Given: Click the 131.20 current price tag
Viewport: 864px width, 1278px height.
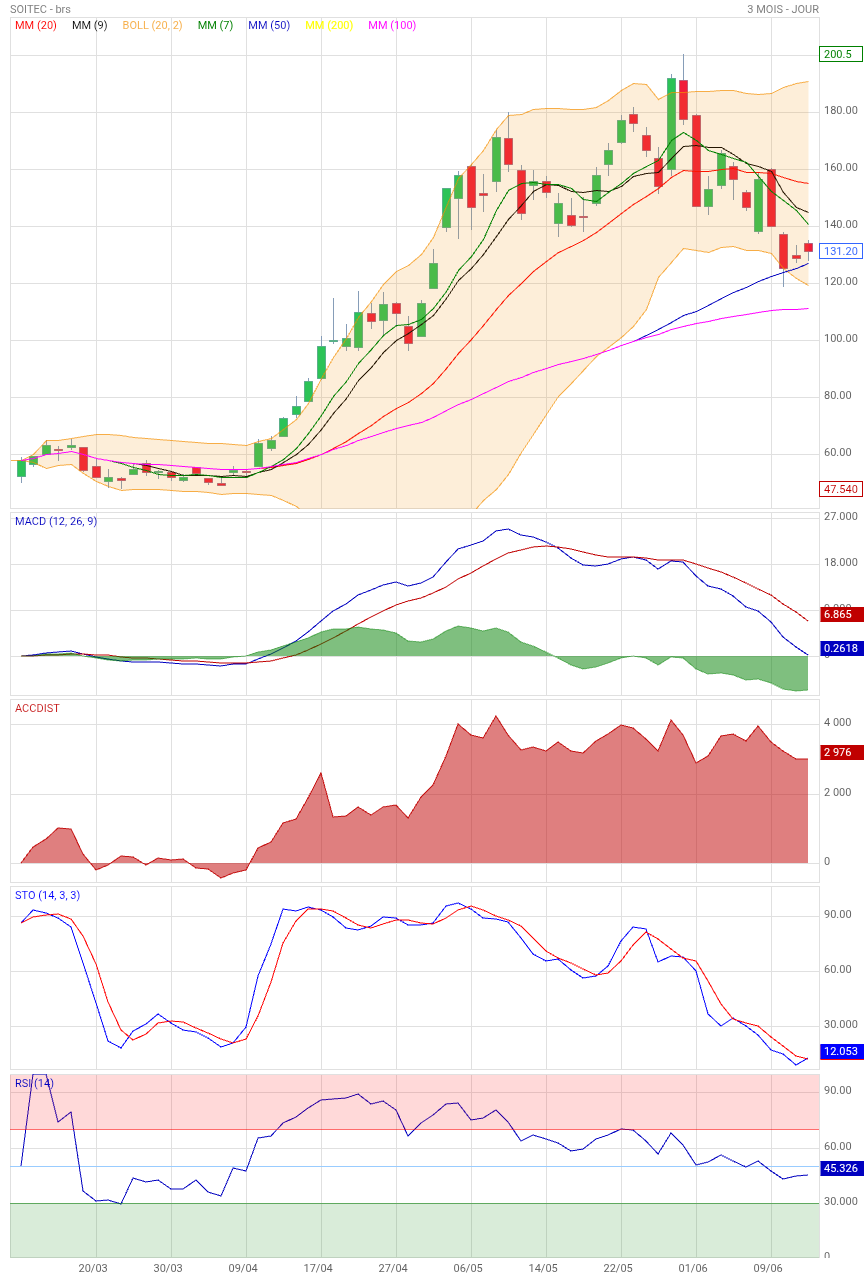Looking at the screenshot, I should (840, 251).
